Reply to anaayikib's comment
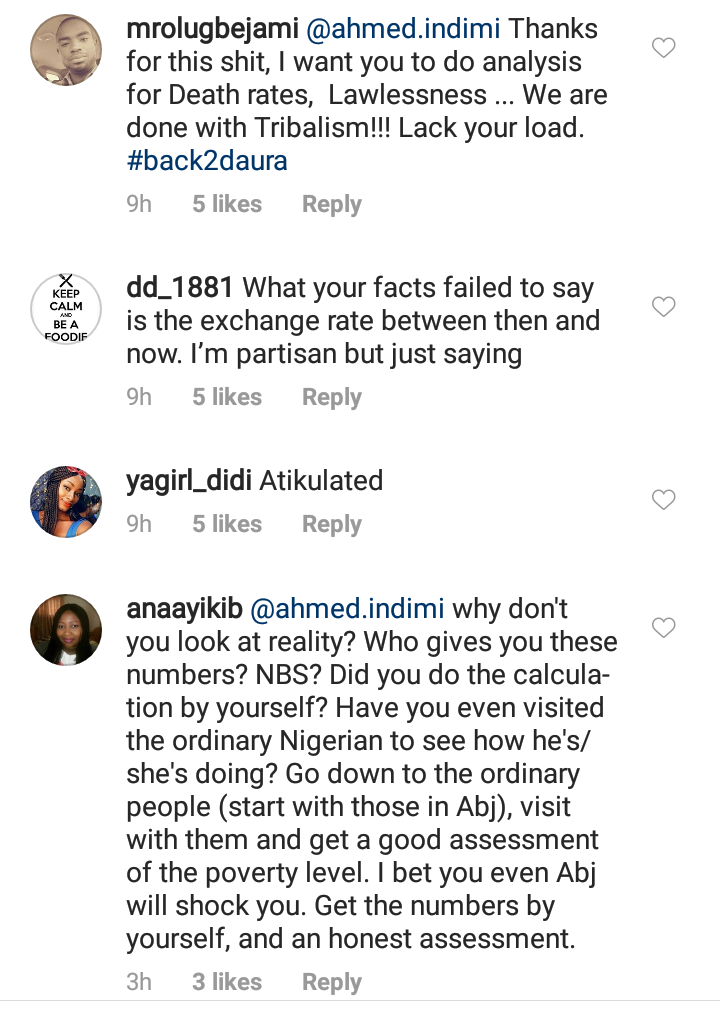The width and height of the screenshot is (720, 1012). pos(331,982)
